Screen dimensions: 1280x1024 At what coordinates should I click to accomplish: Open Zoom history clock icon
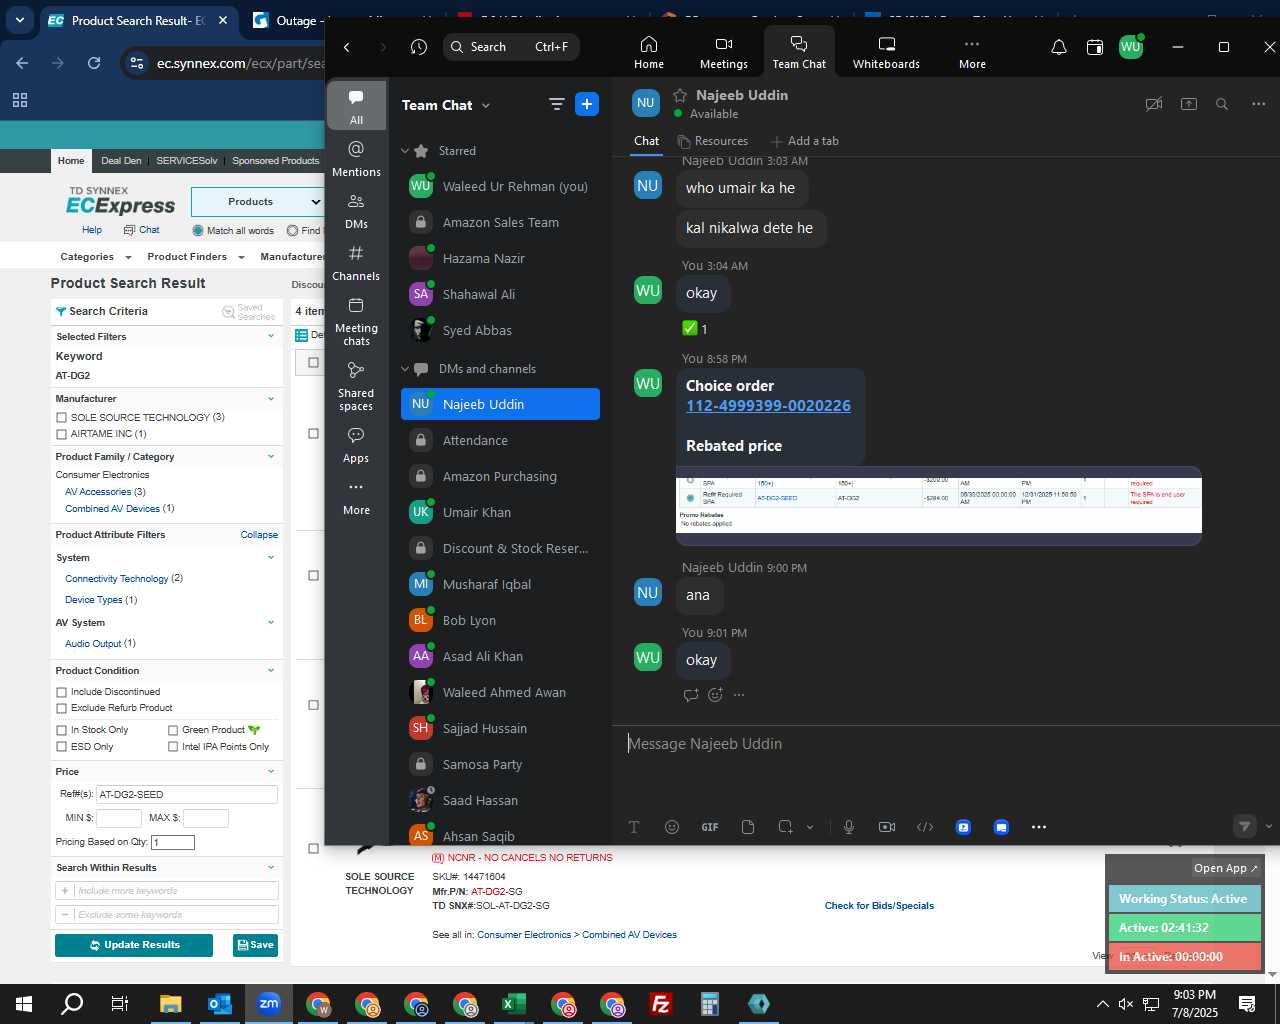click(x=419, y=47)
